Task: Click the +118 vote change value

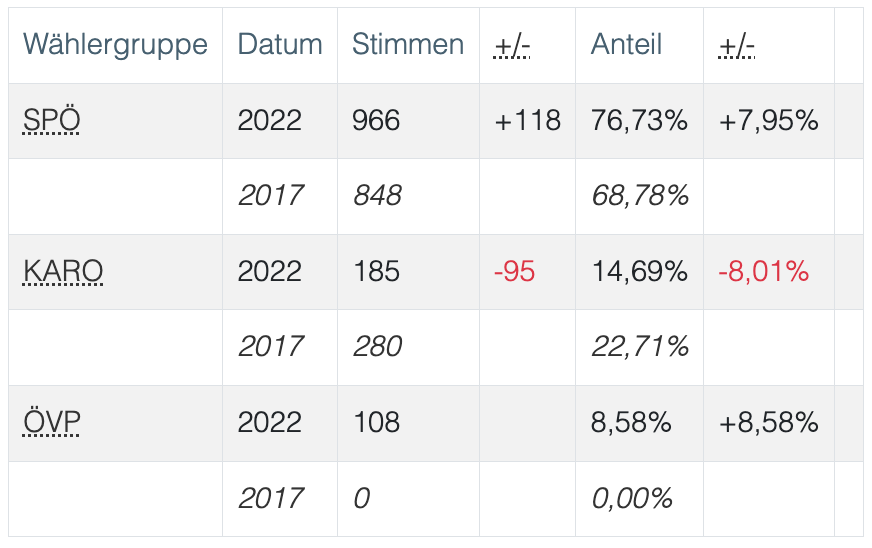Action: 527,121
